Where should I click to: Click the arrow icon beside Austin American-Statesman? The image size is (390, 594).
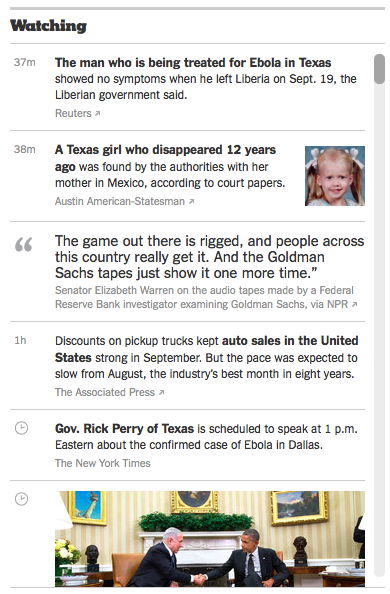coord(191,202)
